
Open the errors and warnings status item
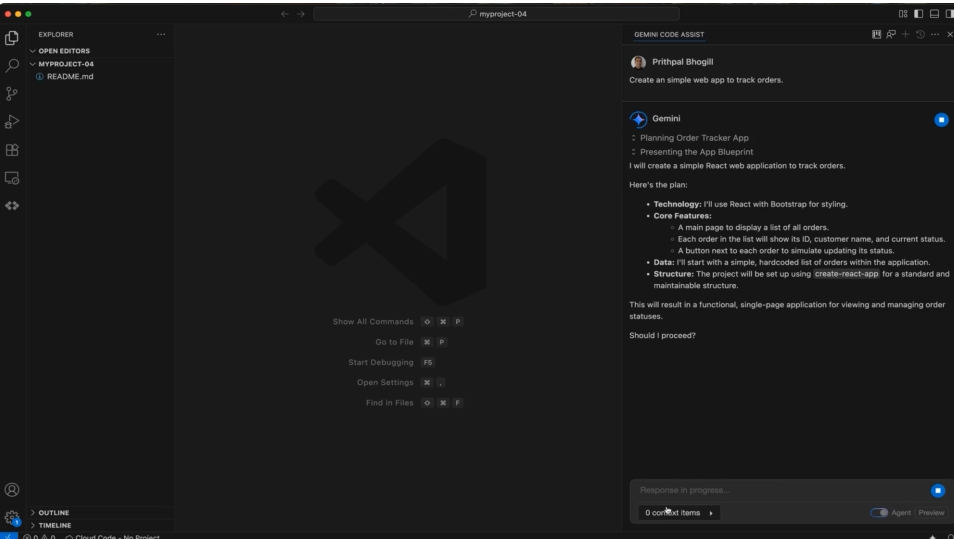pyautogui.click(x=40, y=537)
